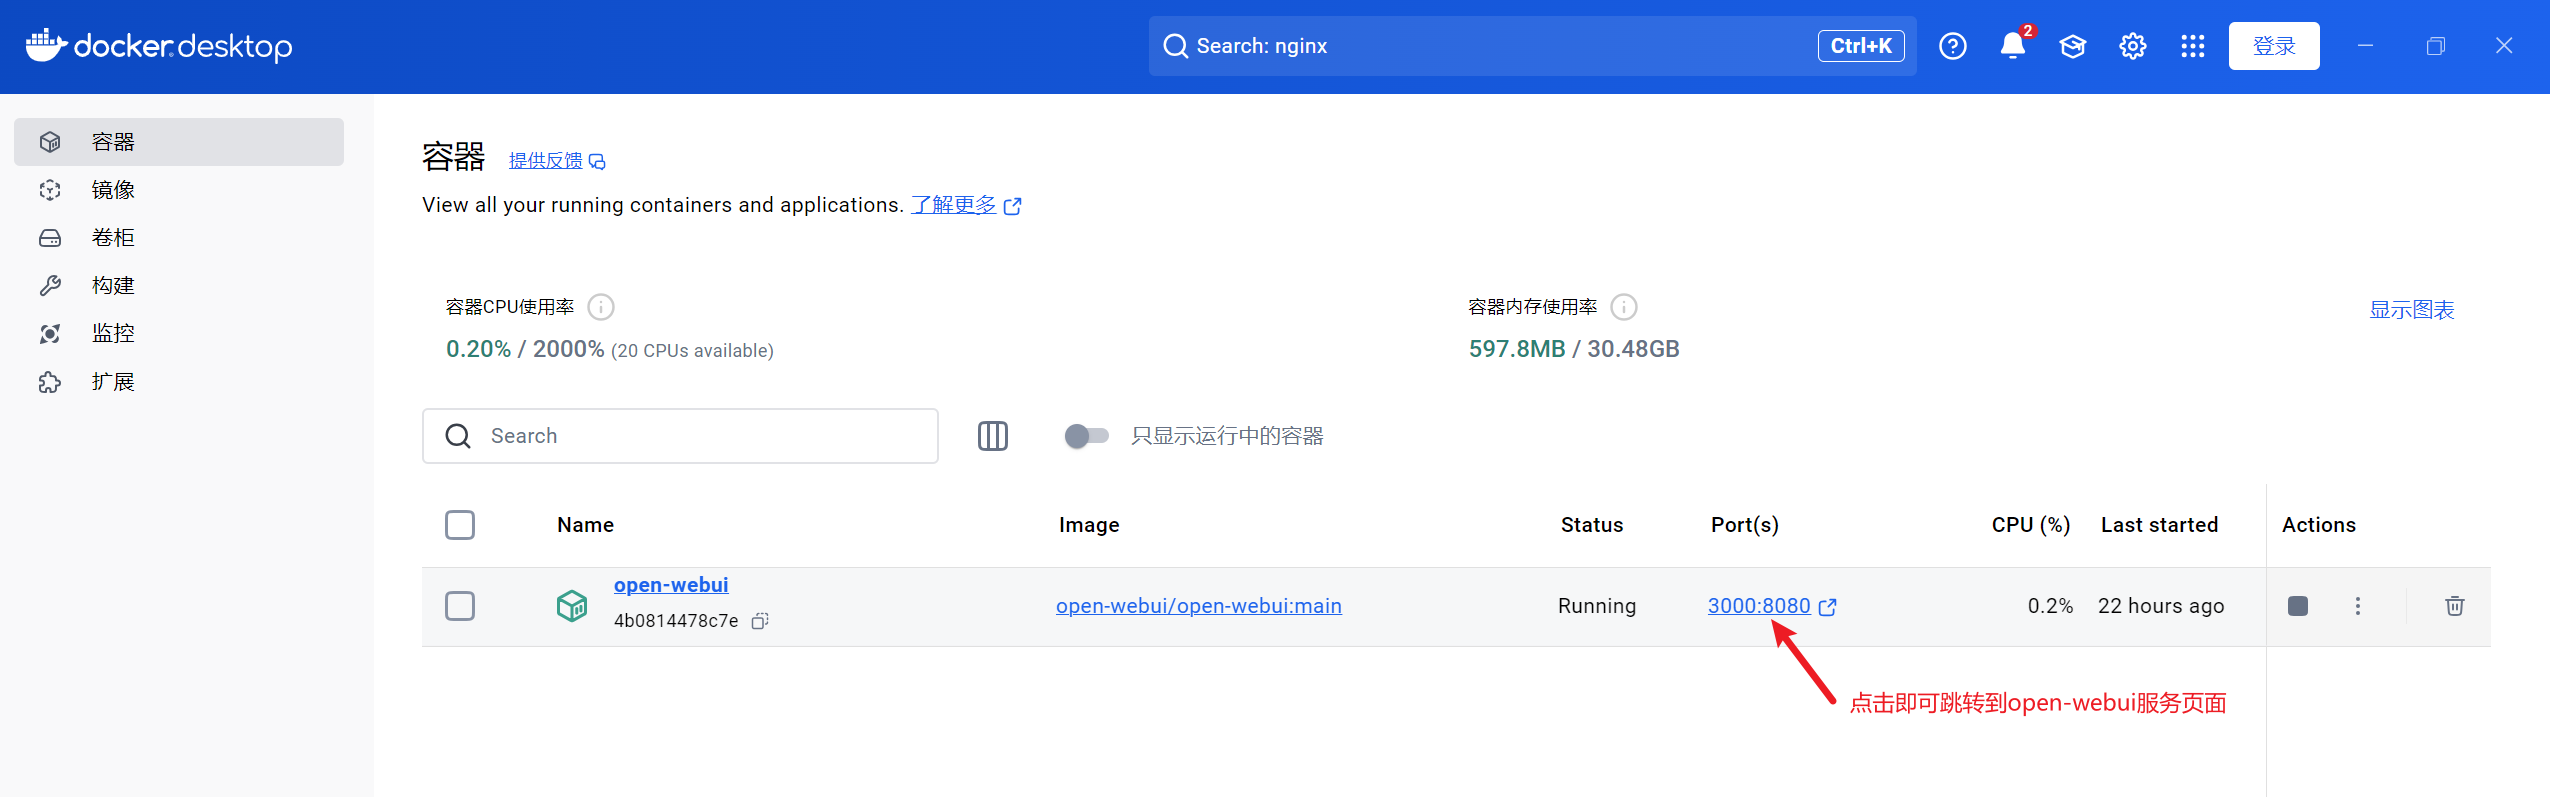
Task: Open the 卷柜 sidebar section
Action: [x=179, y=238]
